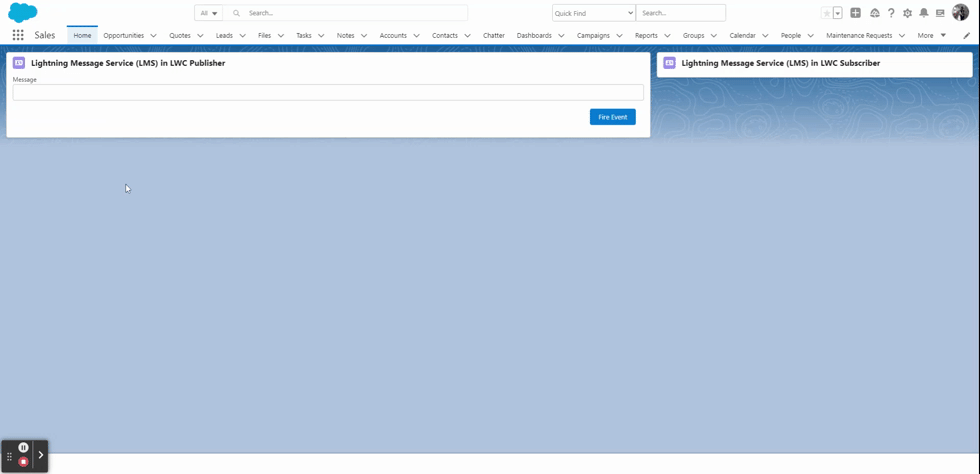Viewport: 980px width, 474px height.
Task: Expand the recorder widget chevron
Action: point(41,455)
